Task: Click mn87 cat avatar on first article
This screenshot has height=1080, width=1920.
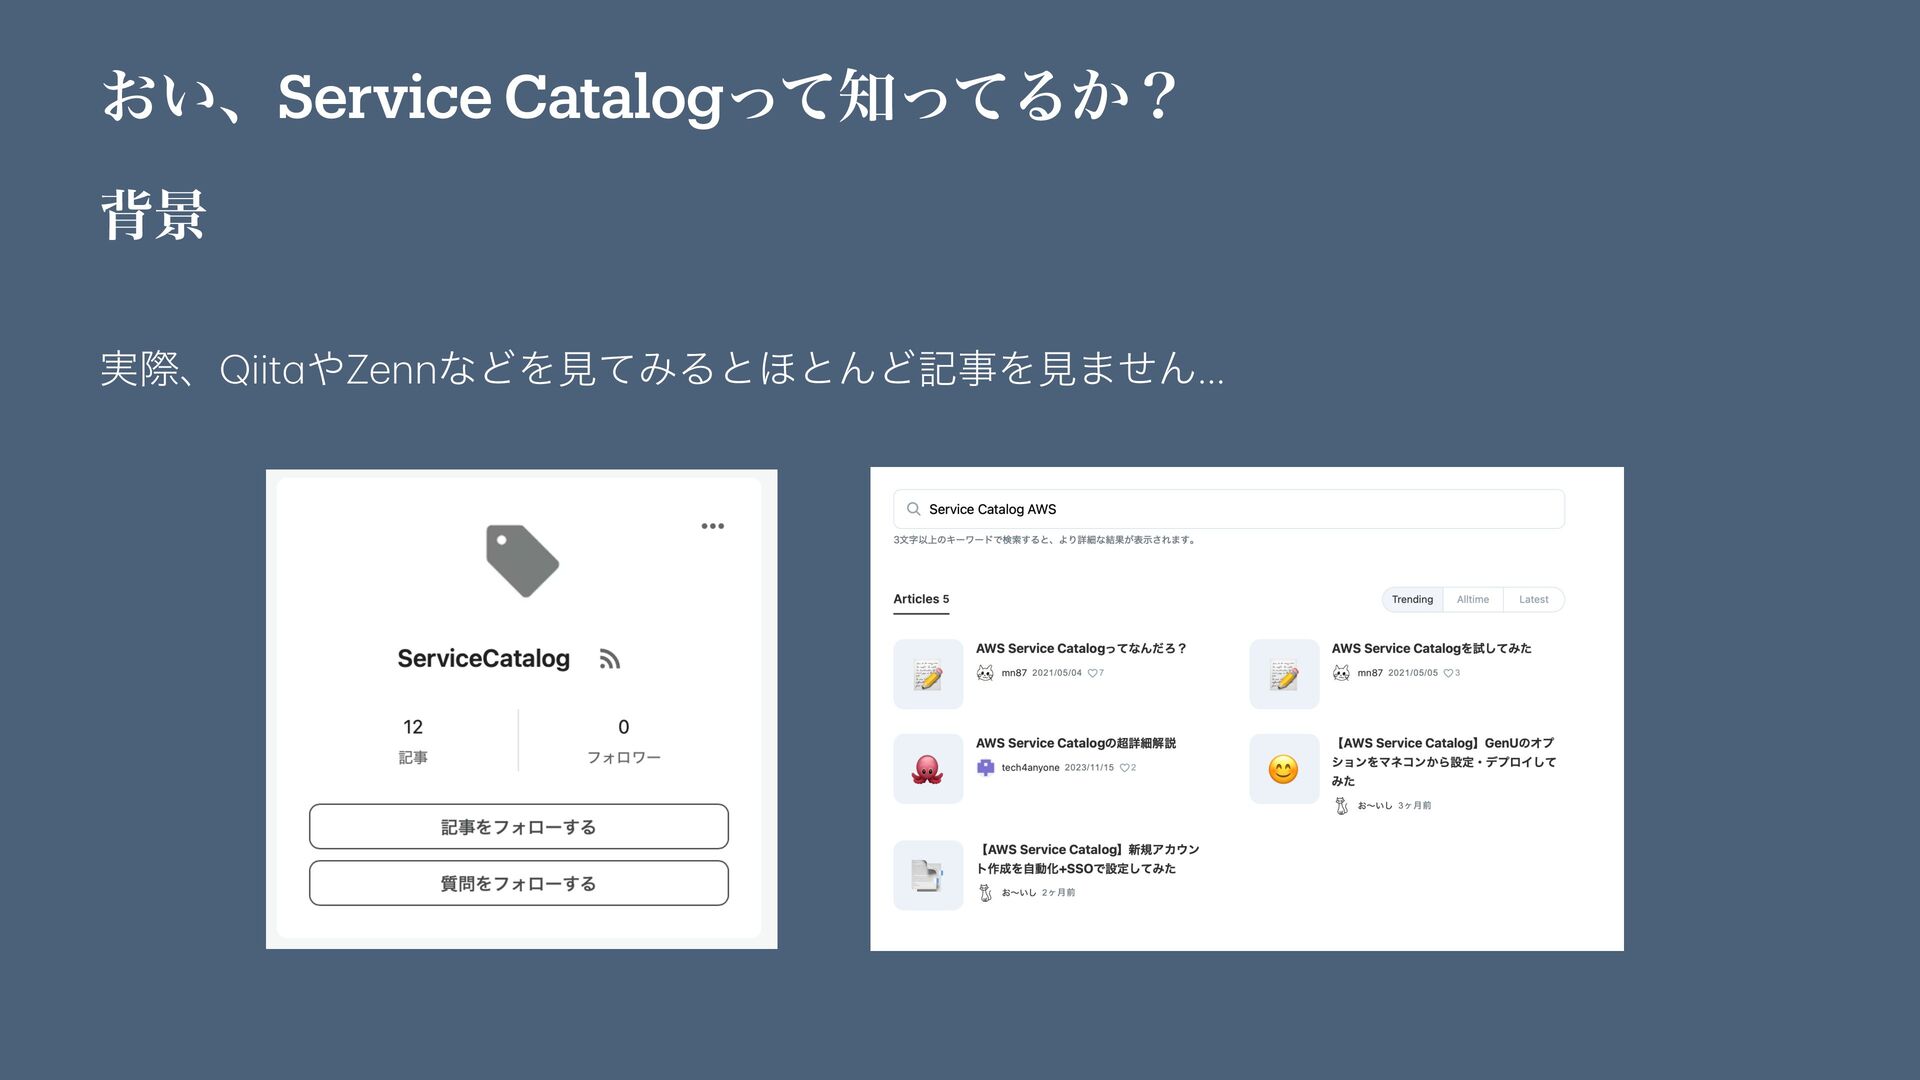Action: click(985, 673)
